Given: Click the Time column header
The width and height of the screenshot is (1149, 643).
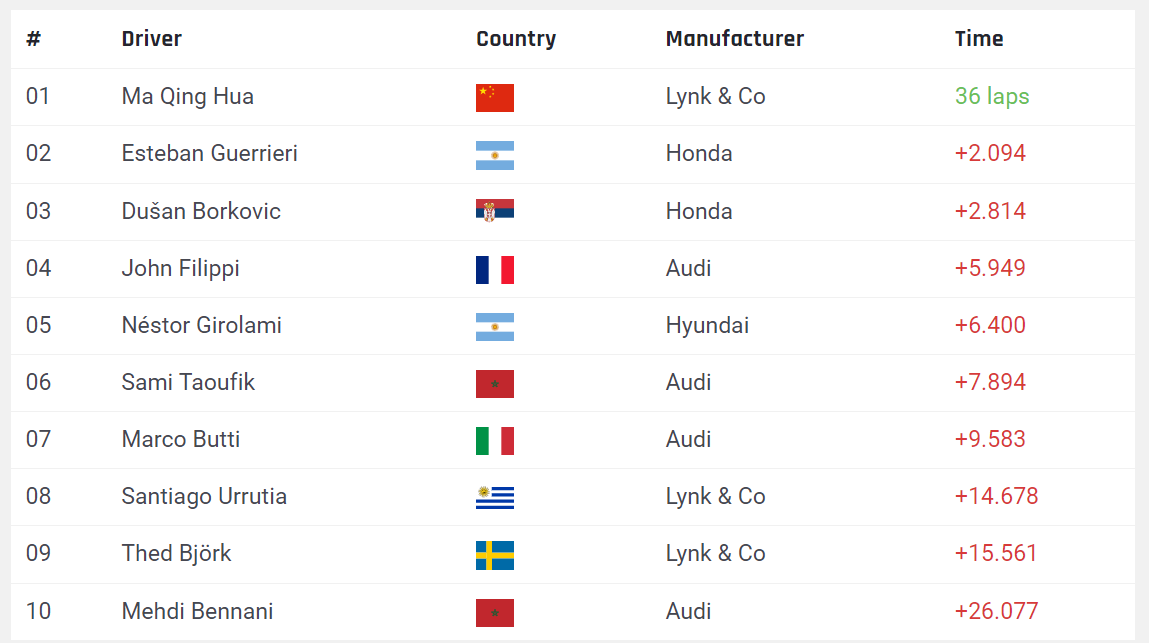Looking at the screenshot, I should coord(979,39).
